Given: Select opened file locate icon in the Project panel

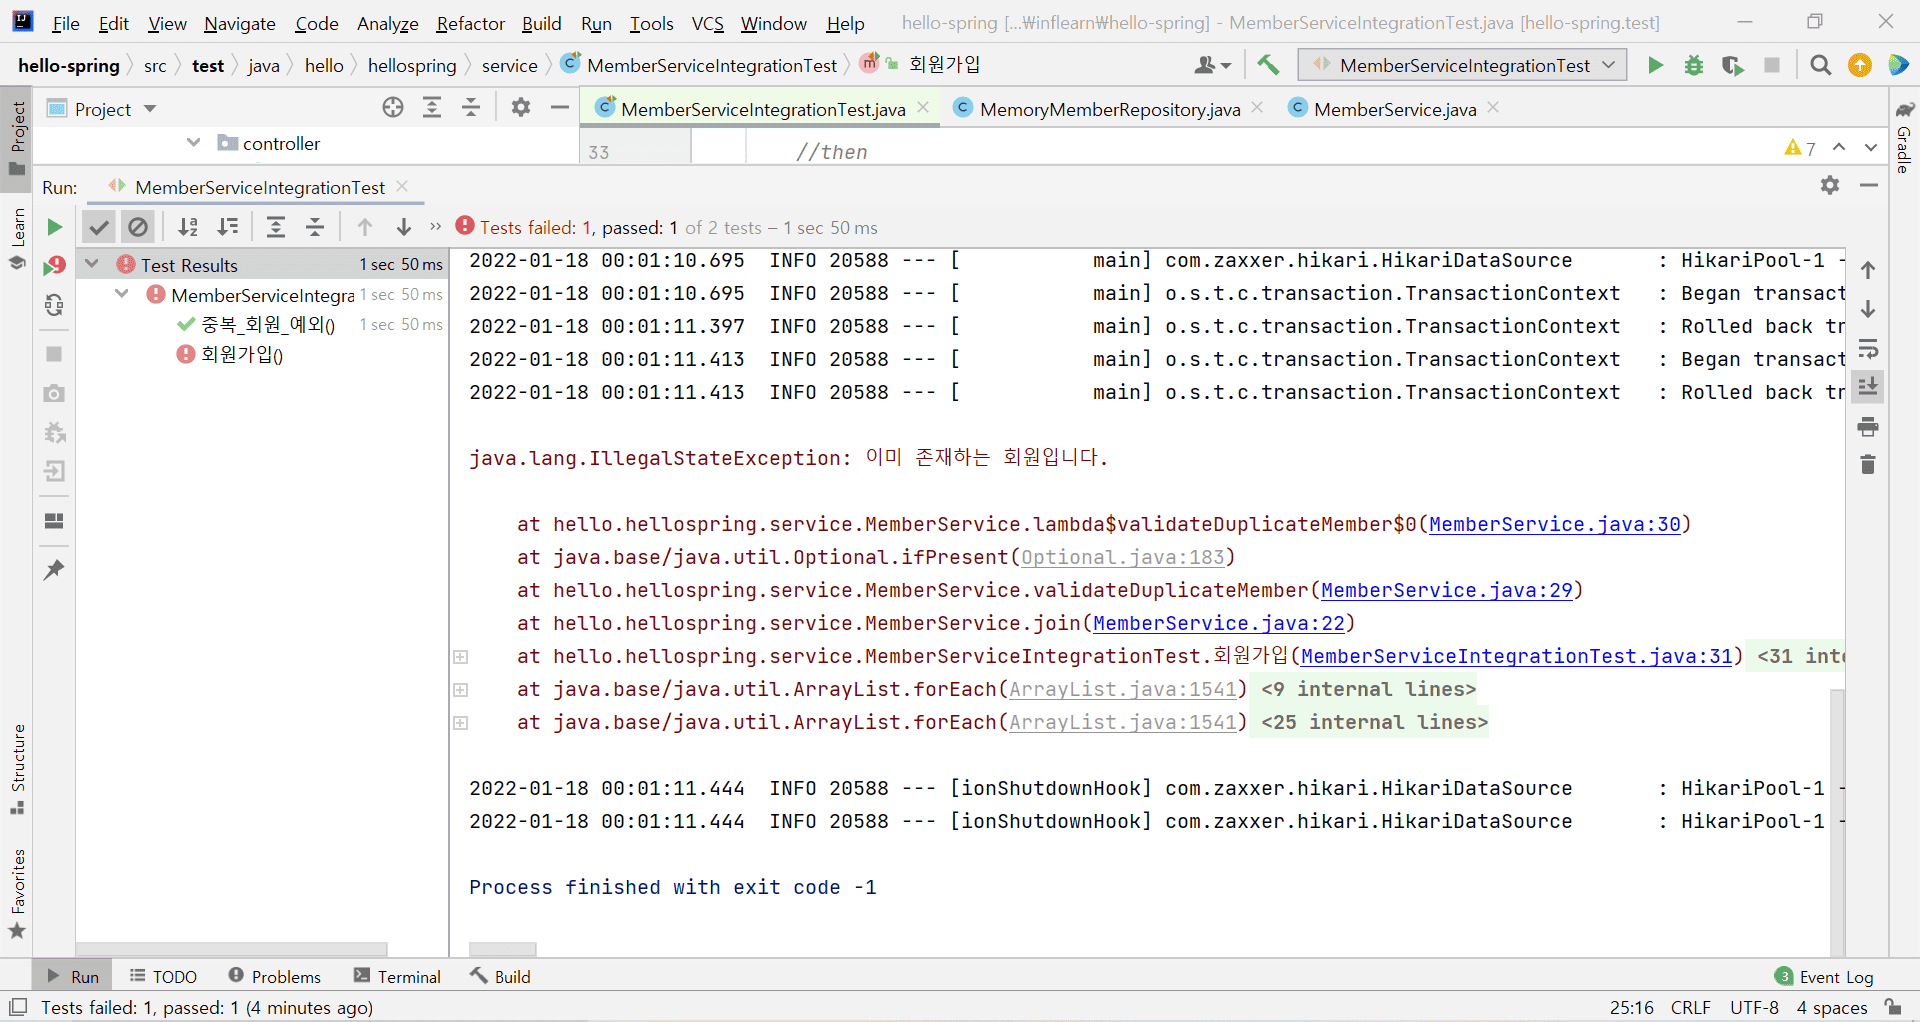Looking at the screenshot, I should click(x=393, y=108).
